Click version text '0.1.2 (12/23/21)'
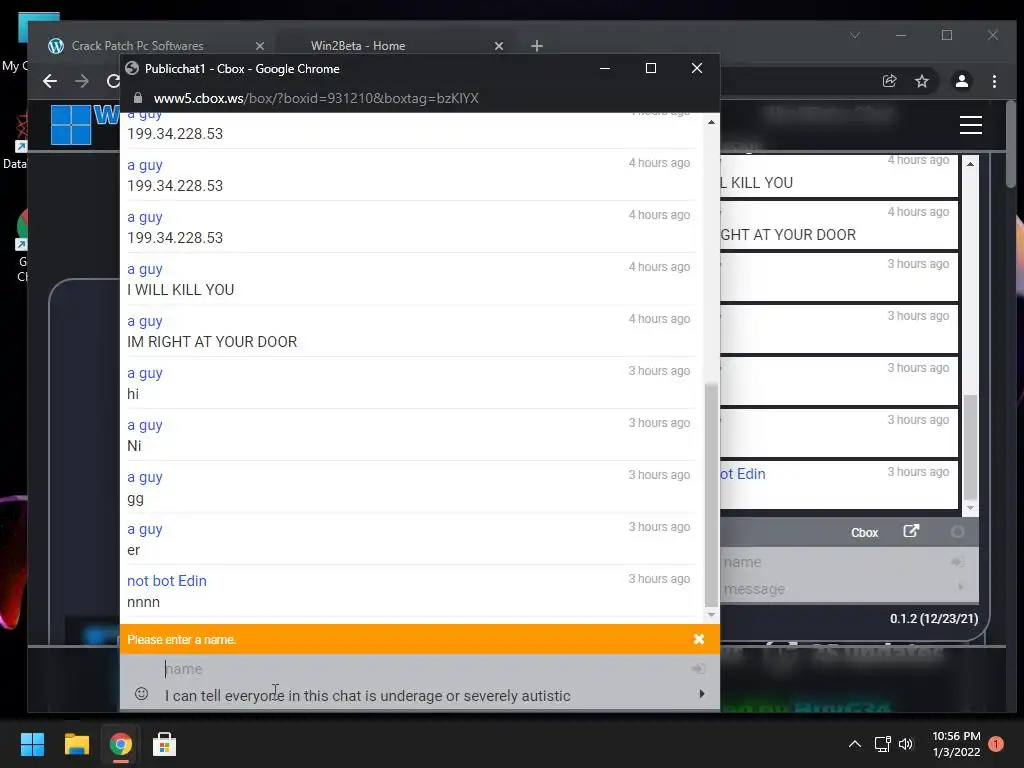Image resolution: width=1024 pixels, height=768 pixels. pyautogui.click(x=934, y=618)
